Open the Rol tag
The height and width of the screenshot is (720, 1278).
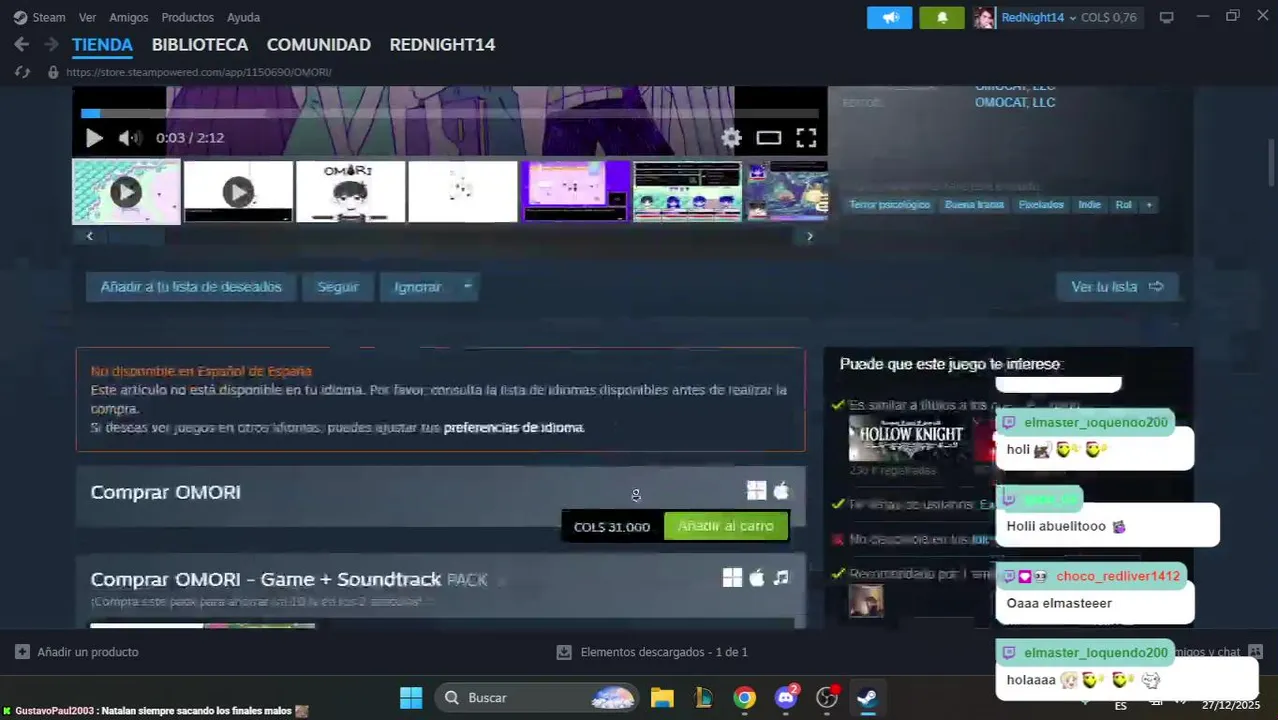[x=1124, y=205]
